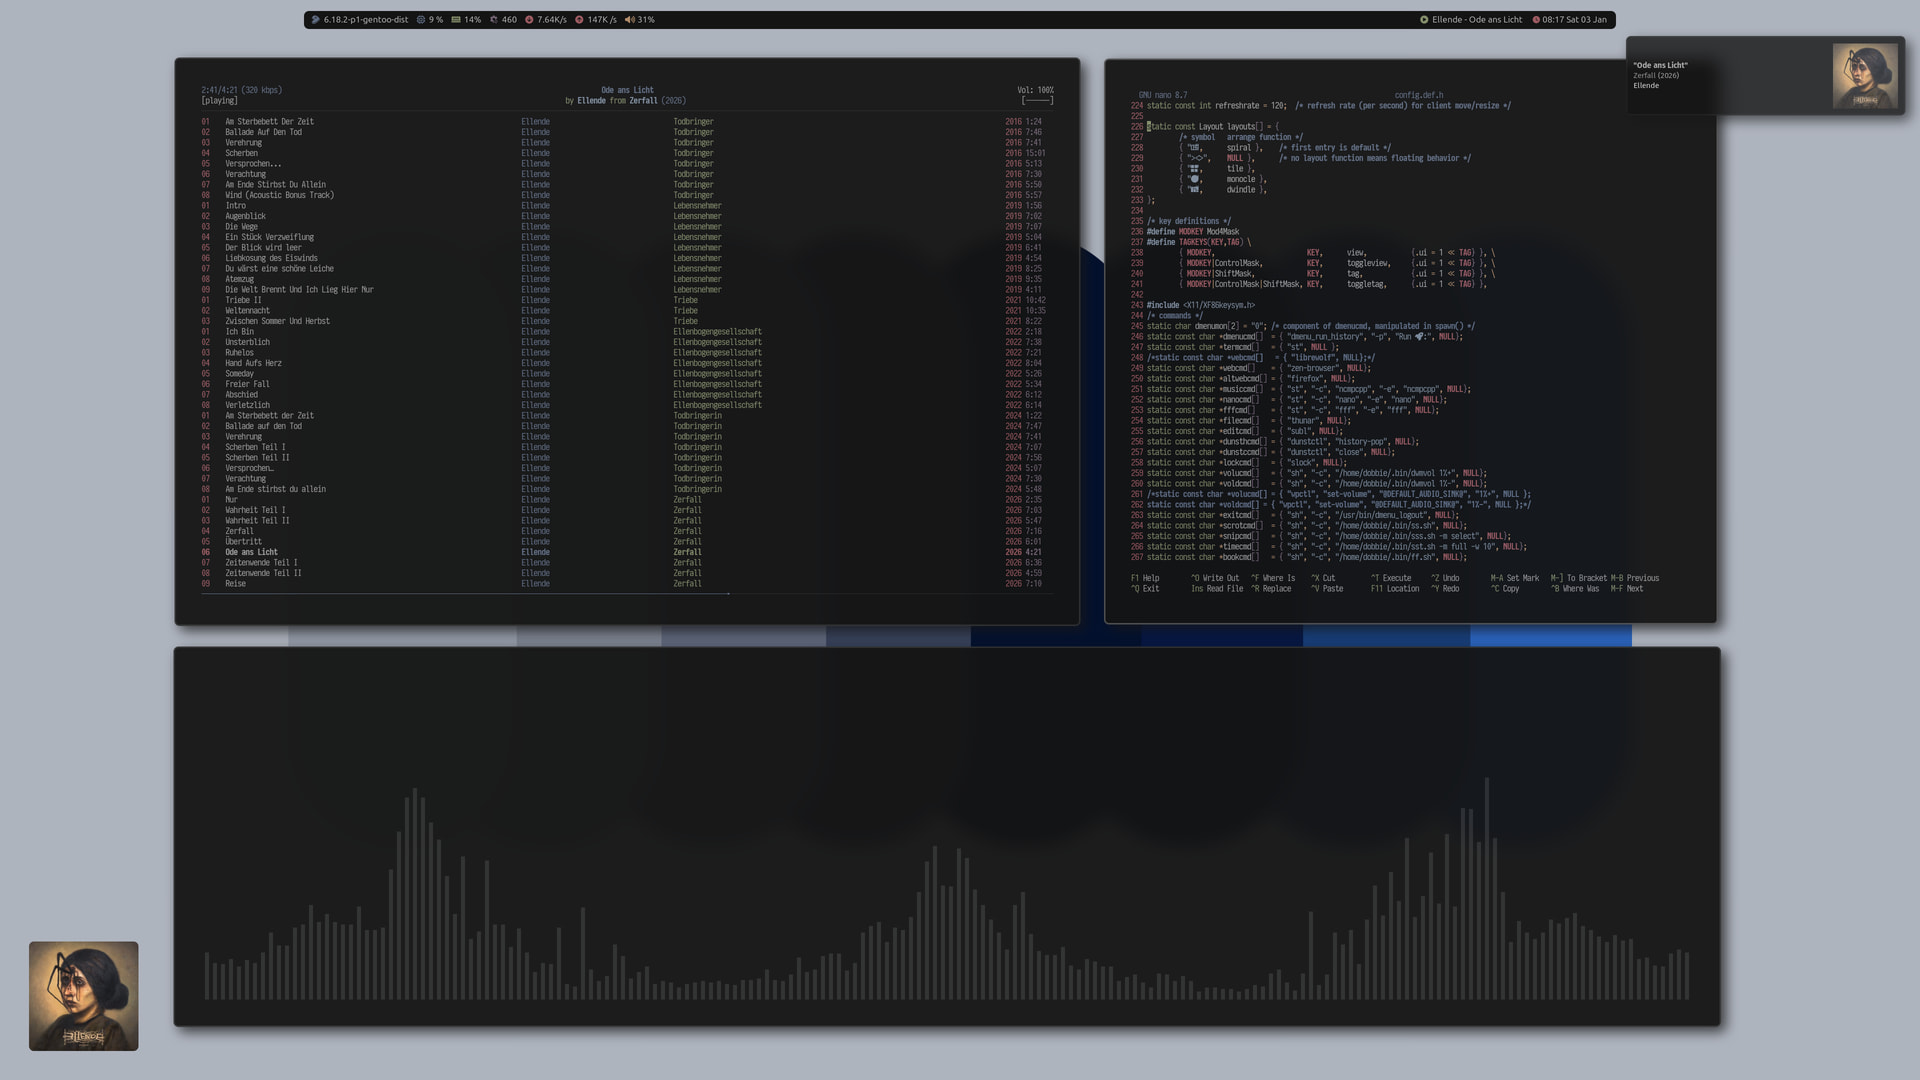Click the upload speed icon showing 147K/s

pyautogui.click(x=579, y=19)
